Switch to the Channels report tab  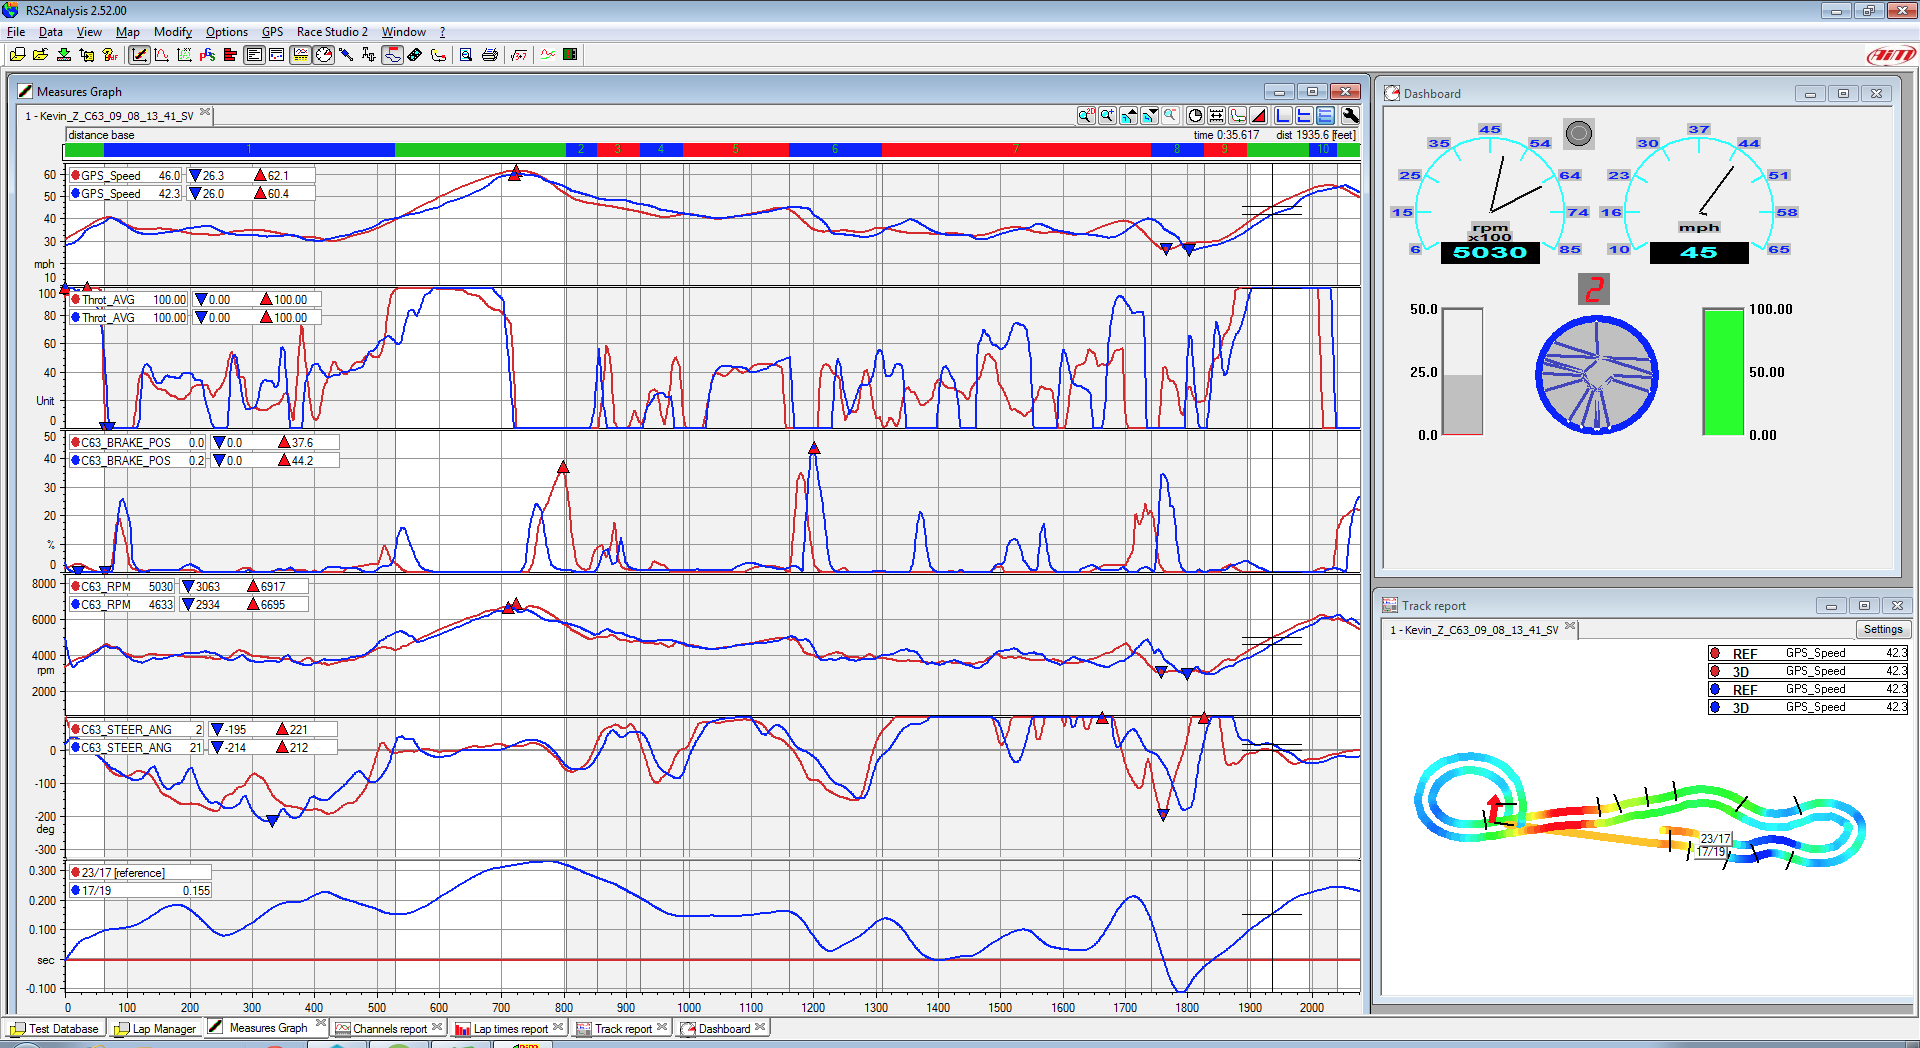pos(389,1028)
